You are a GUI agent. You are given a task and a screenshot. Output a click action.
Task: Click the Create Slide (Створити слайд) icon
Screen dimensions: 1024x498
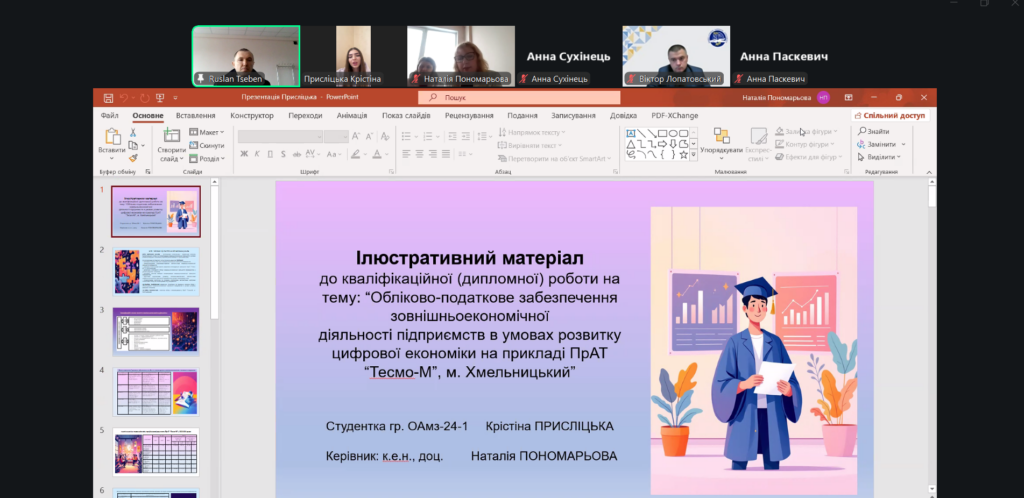point(171,137)
